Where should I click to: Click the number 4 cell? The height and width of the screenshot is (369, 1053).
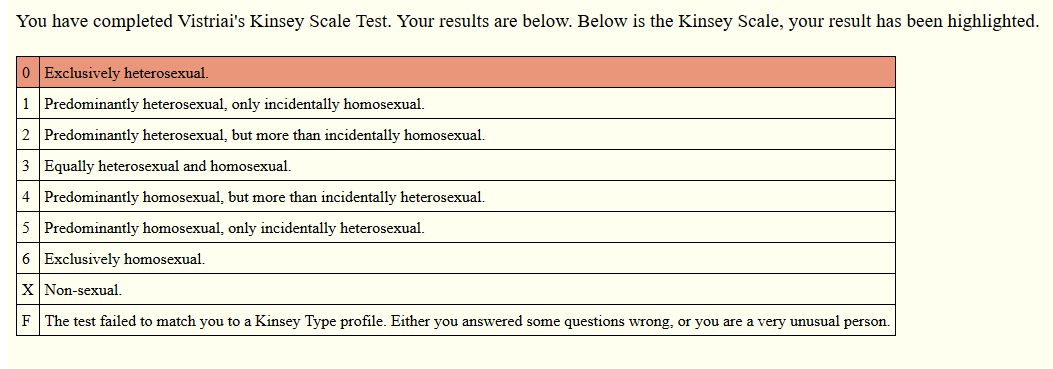[x=28, y=196]
